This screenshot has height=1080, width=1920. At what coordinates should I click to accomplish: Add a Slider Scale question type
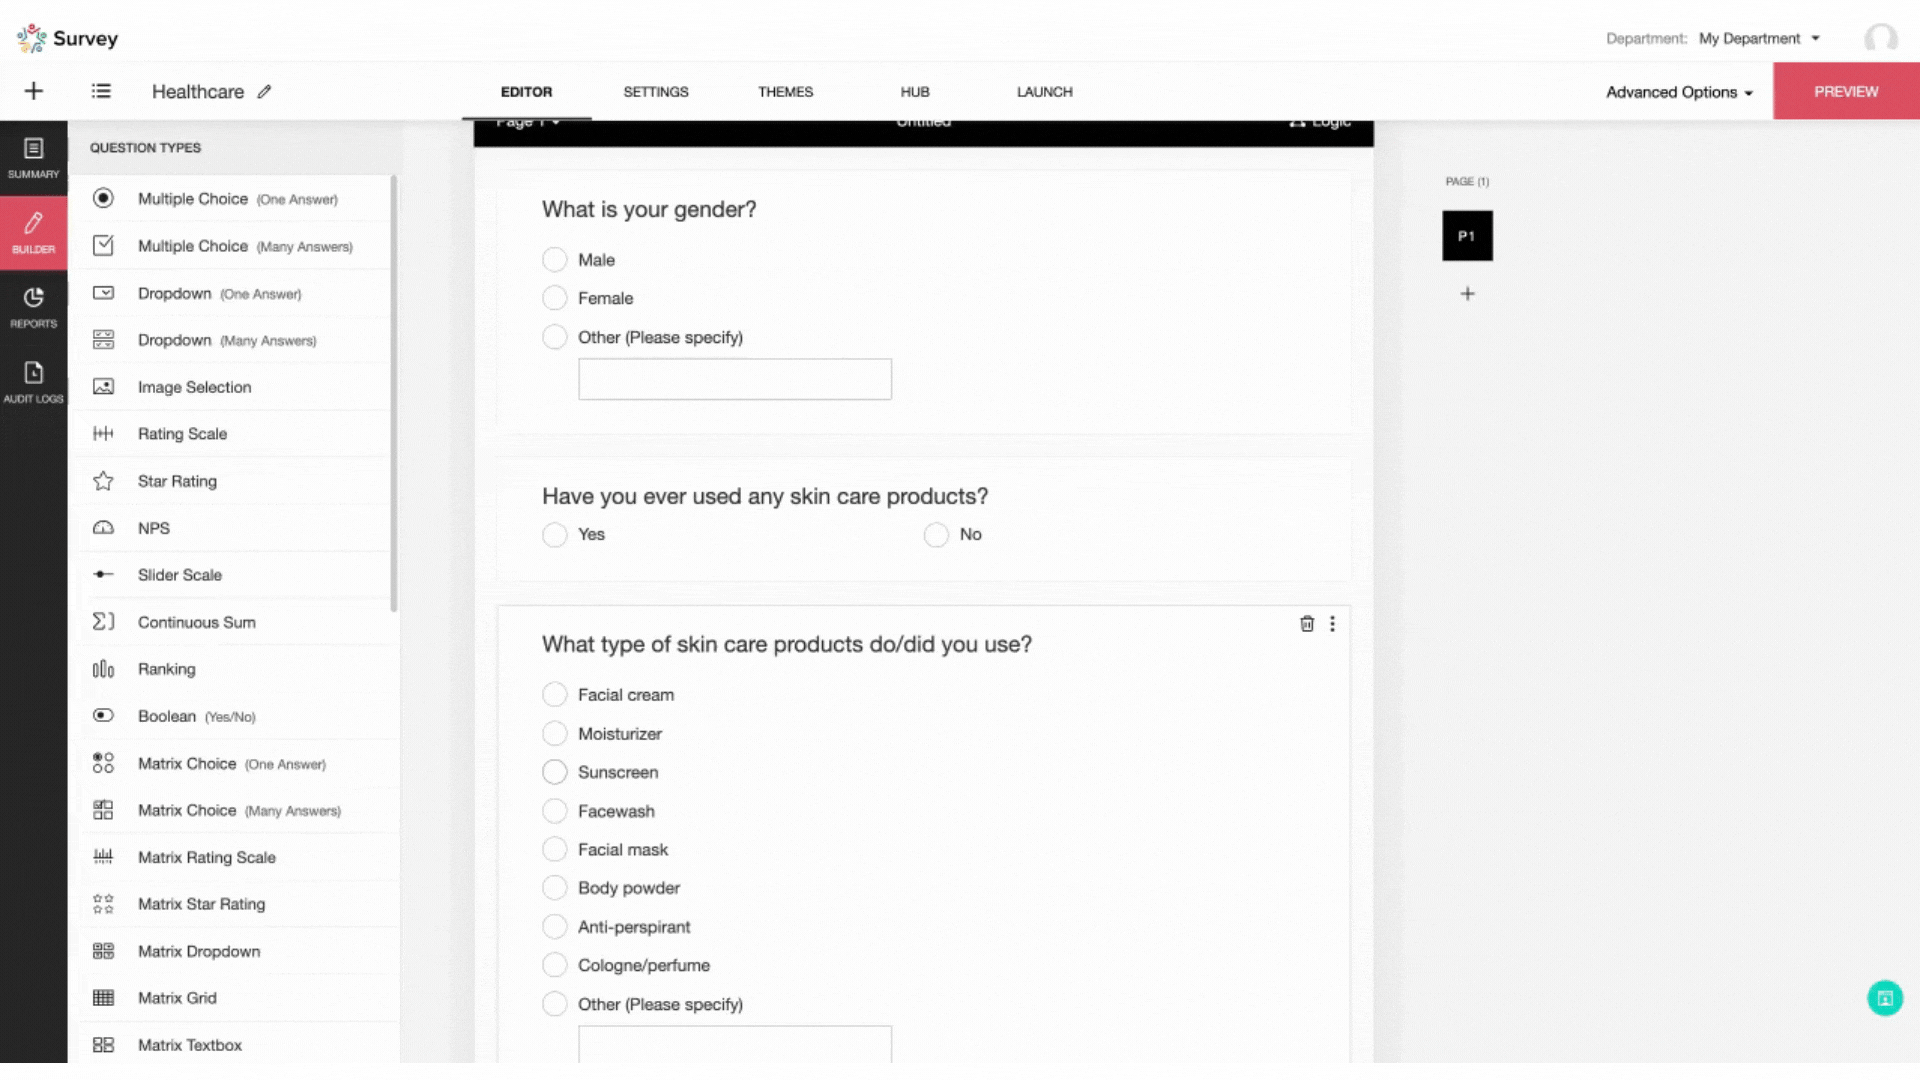pos(180,575)
